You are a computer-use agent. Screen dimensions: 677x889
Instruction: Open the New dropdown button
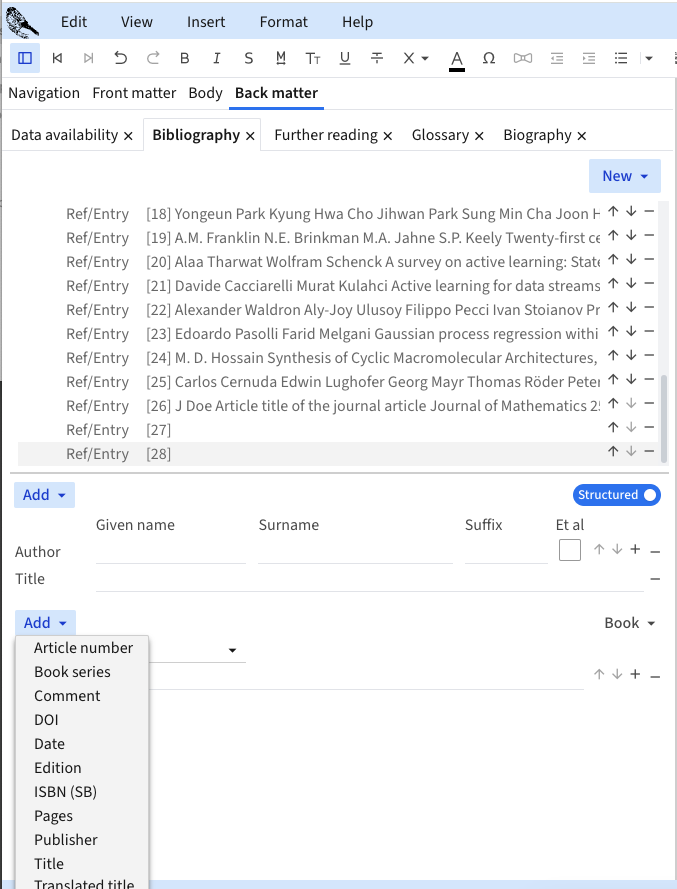(625, 176)
